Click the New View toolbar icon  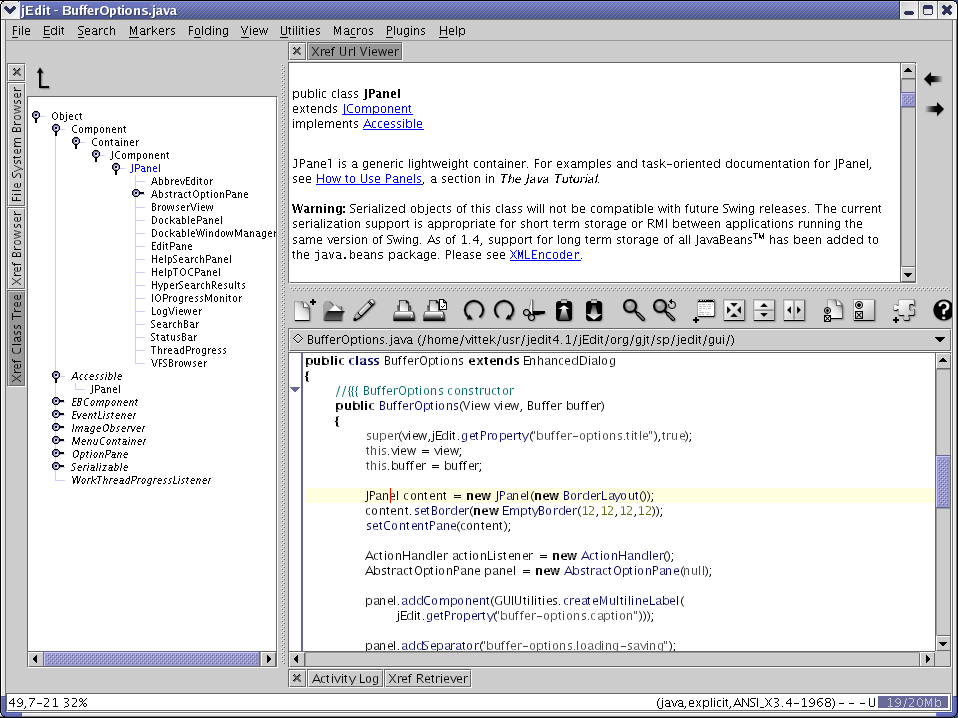[704, 310]
